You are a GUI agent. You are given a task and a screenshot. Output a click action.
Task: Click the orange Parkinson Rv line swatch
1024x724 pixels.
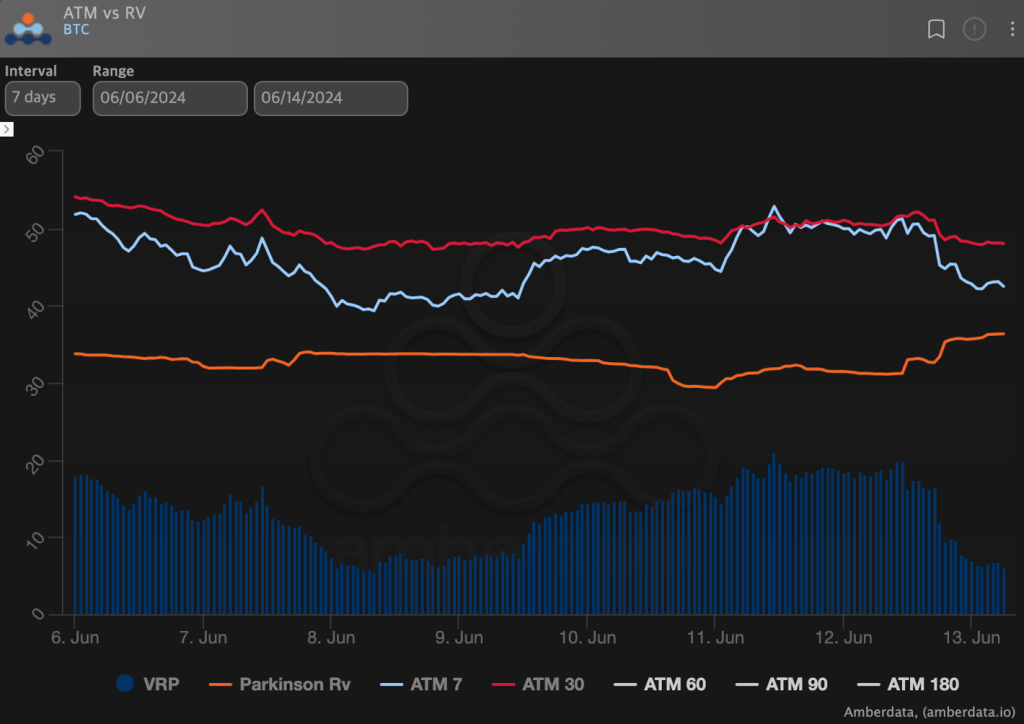pyautogui.click(x=221, y=684)
